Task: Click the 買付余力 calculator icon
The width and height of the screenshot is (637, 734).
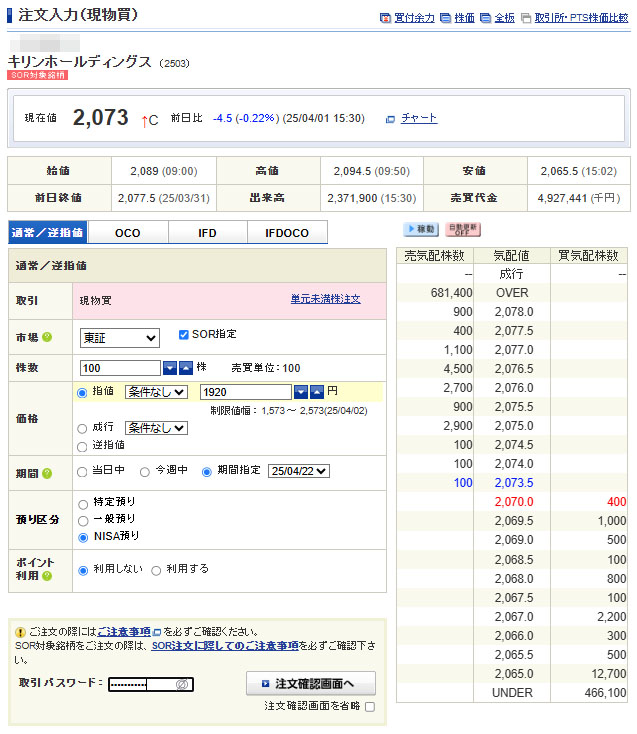Action: click(x=385, y=18)
